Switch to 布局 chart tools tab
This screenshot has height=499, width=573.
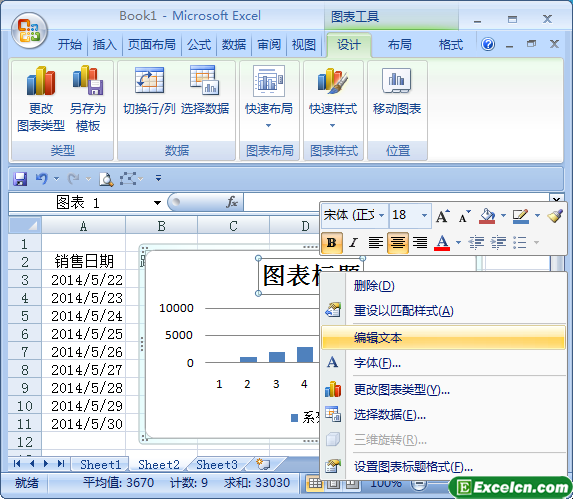coord(399,45)
